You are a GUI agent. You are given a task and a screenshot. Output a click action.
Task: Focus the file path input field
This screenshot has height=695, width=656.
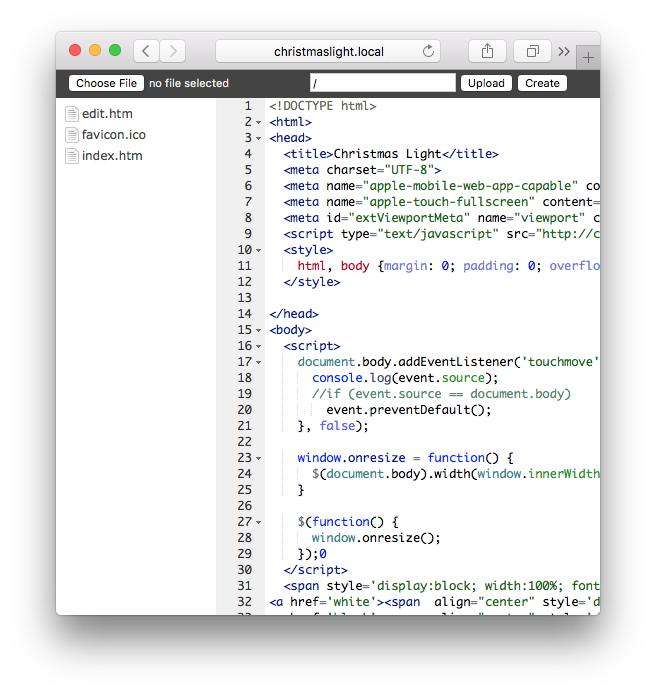[x=382, y=83]
